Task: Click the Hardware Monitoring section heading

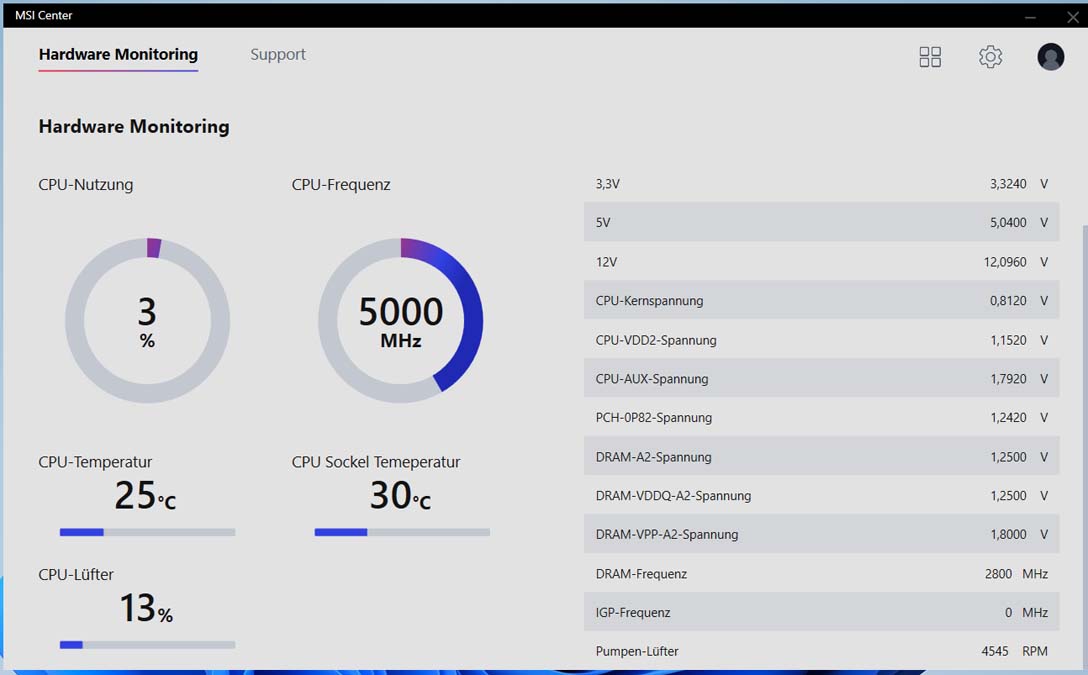Action: click(x=134, y=126)
